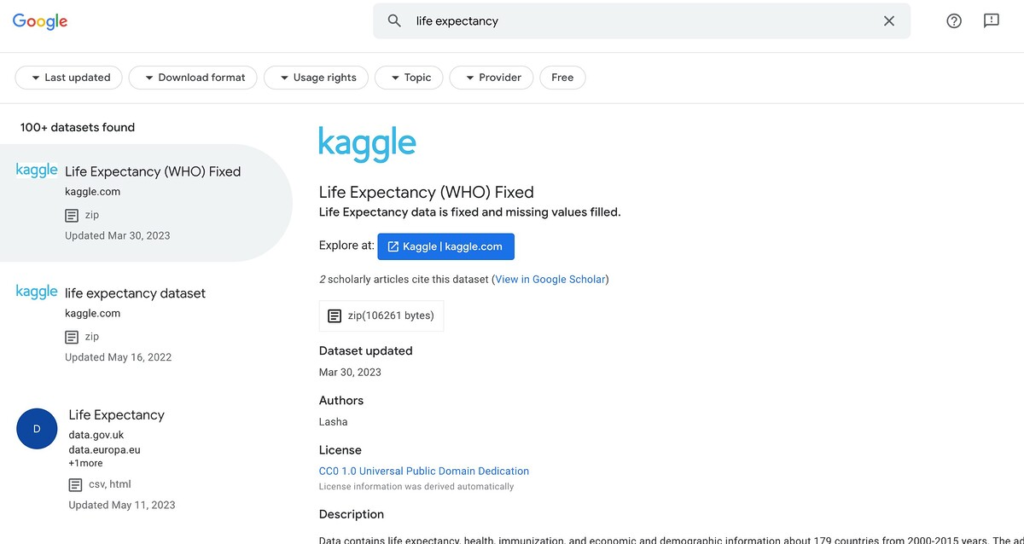Open the Provider filter dropdown
This screenshot has width=1024, height=544.
[x=491, y=78]
